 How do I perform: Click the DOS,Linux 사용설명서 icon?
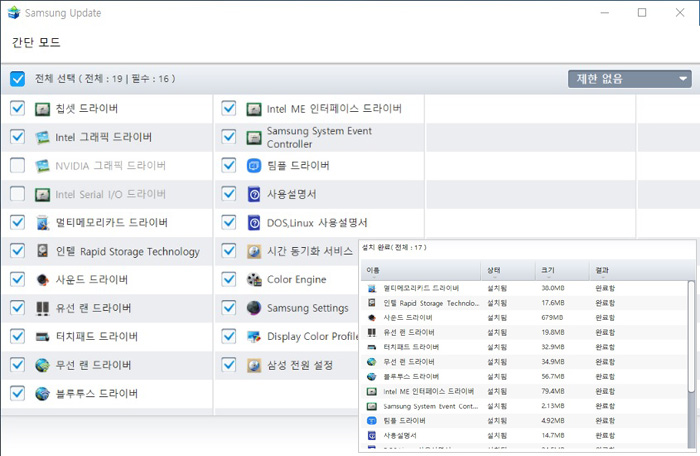point(254,222)
